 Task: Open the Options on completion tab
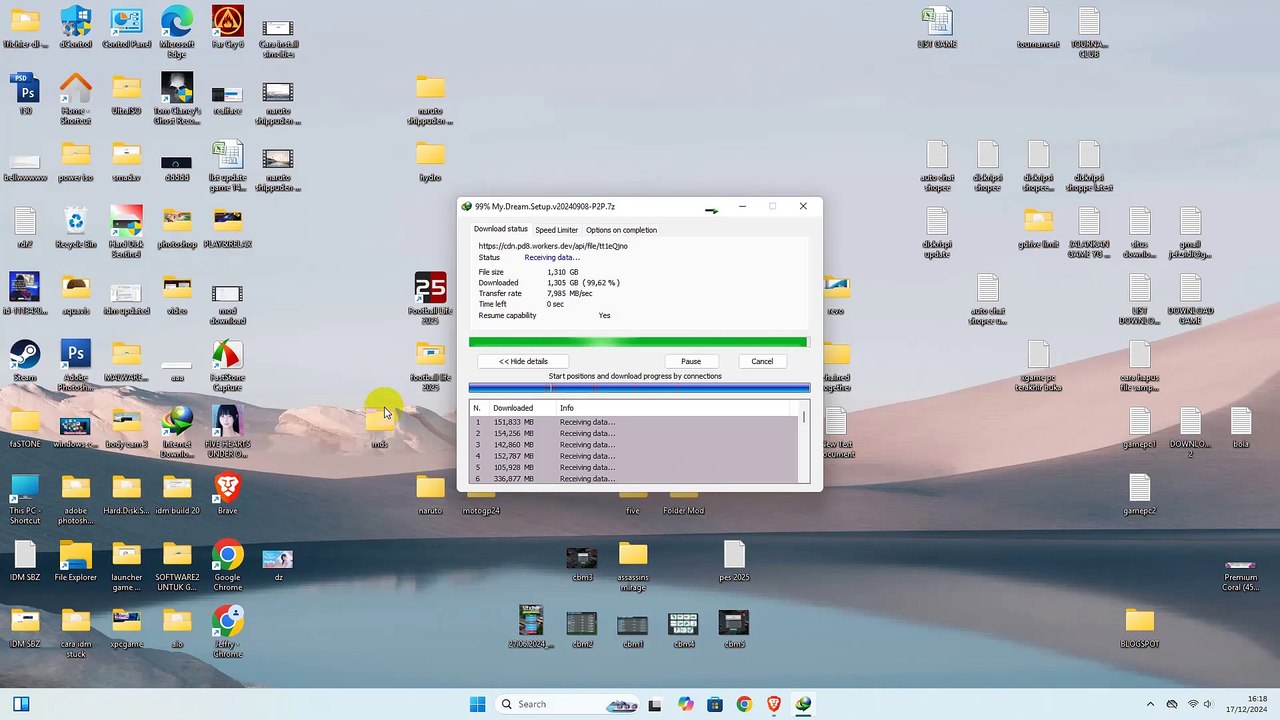(x=621, y=230)
